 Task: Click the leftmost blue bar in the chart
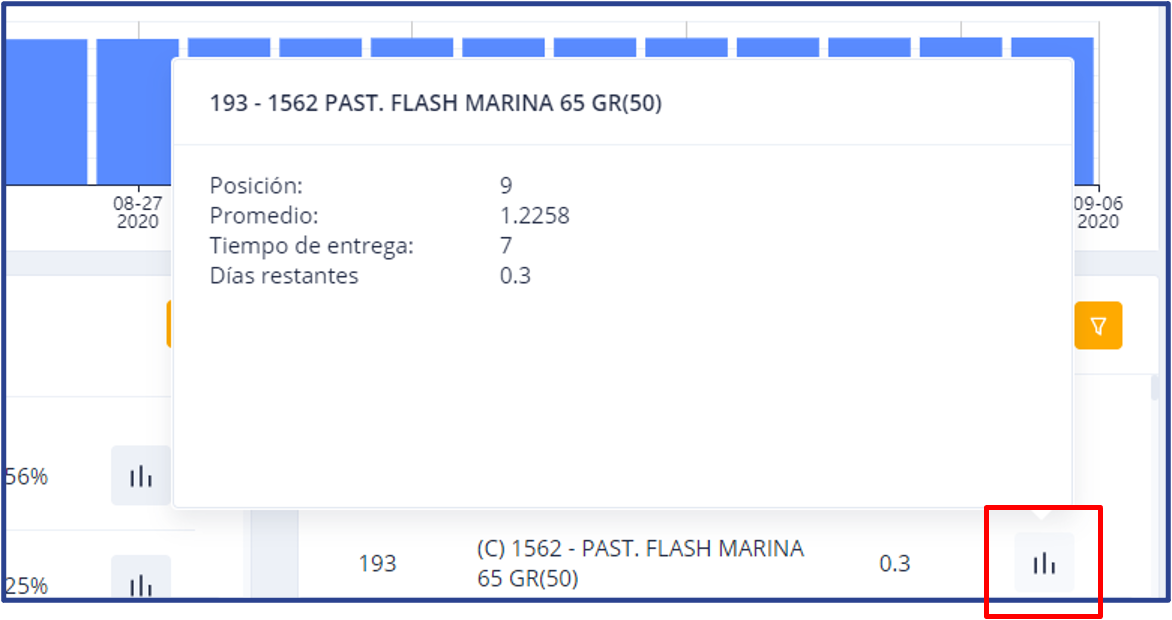pyautogui.click(x=43, y=110)
